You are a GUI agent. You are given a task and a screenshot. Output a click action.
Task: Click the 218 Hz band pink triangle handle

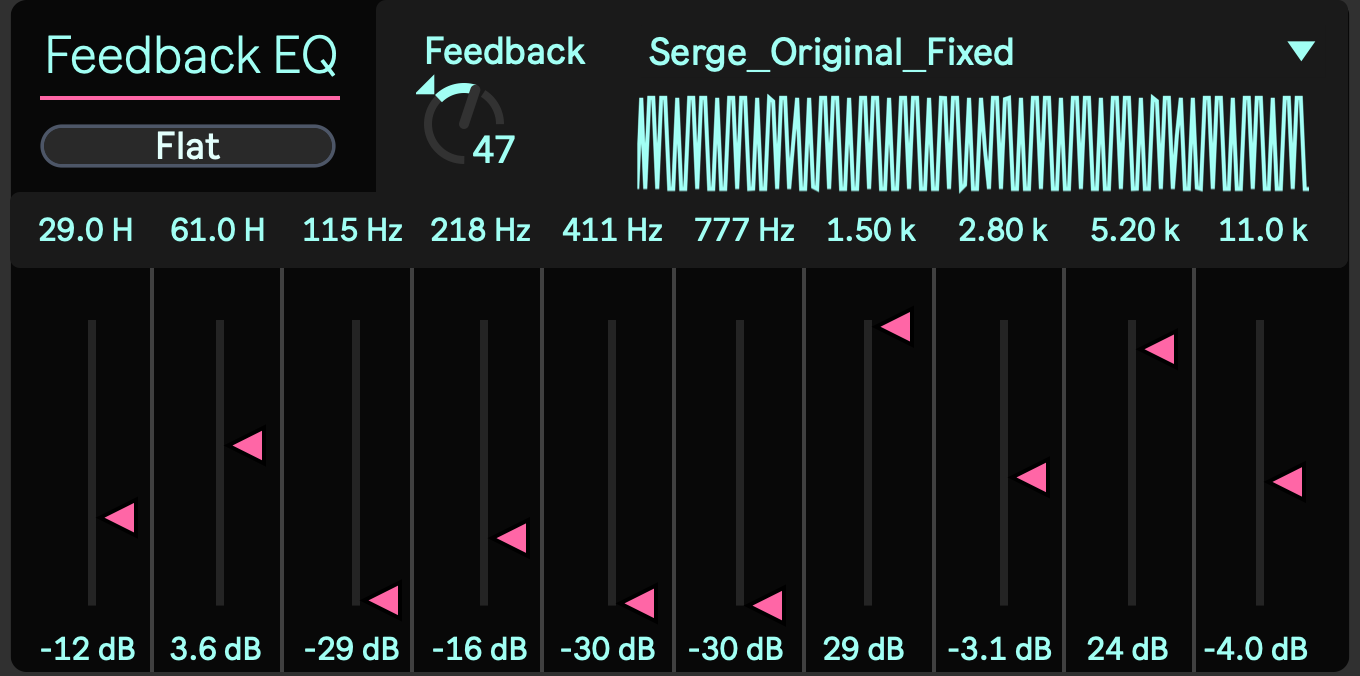point(513,538)
